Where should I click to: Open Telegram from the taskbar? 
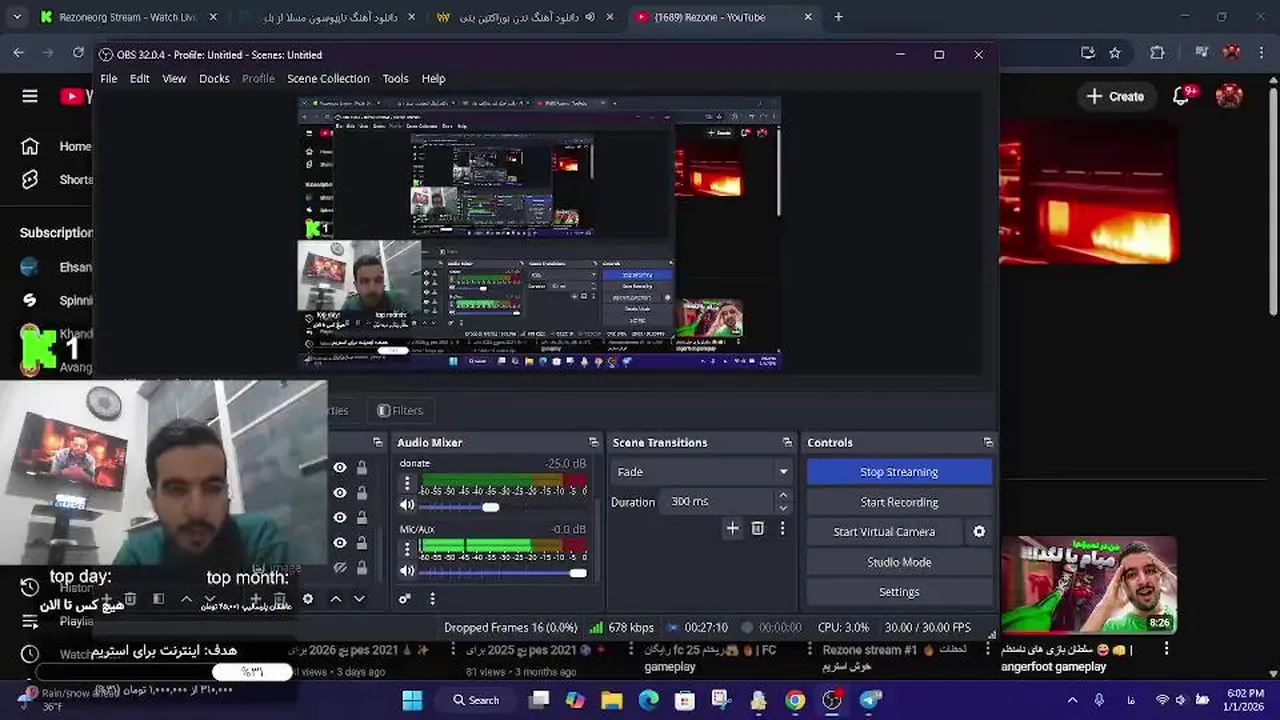[x=869, y=700]
